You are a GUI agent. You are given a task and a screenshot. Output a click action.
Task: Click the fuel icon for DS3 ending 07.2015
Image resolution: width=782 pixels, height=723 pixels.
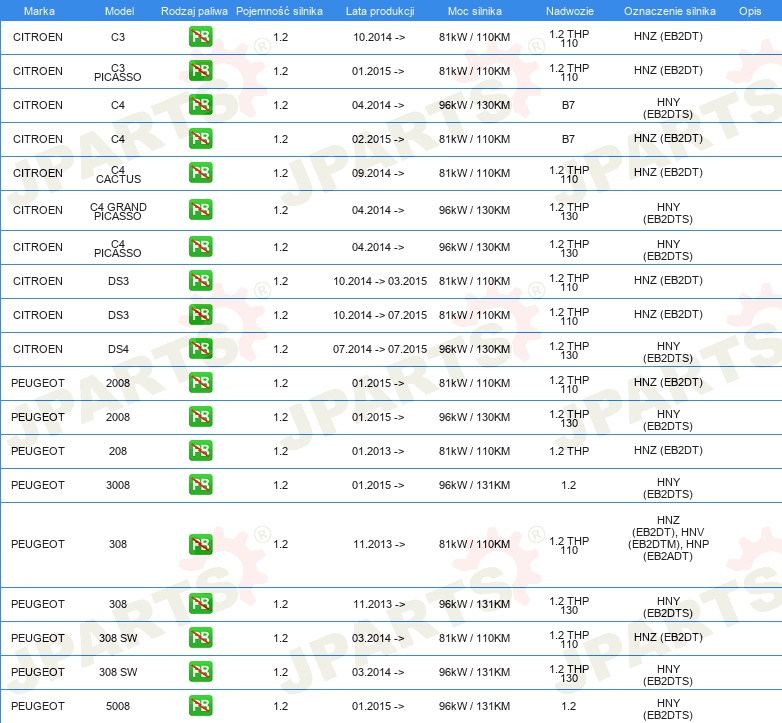coord(200,315)
